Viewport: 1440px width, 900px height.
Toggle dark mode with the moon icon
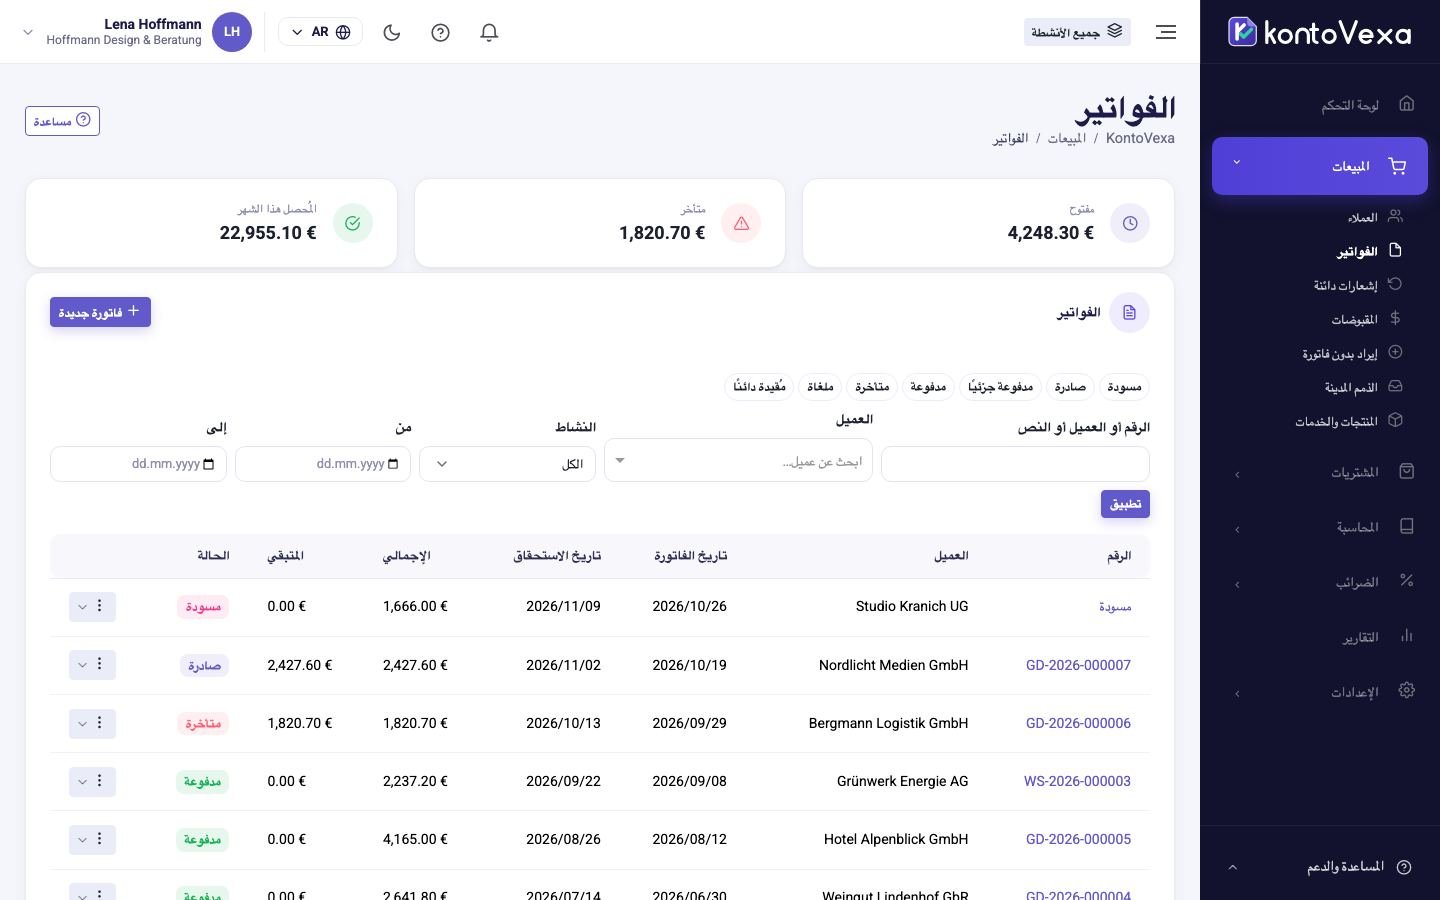[392, 32]
